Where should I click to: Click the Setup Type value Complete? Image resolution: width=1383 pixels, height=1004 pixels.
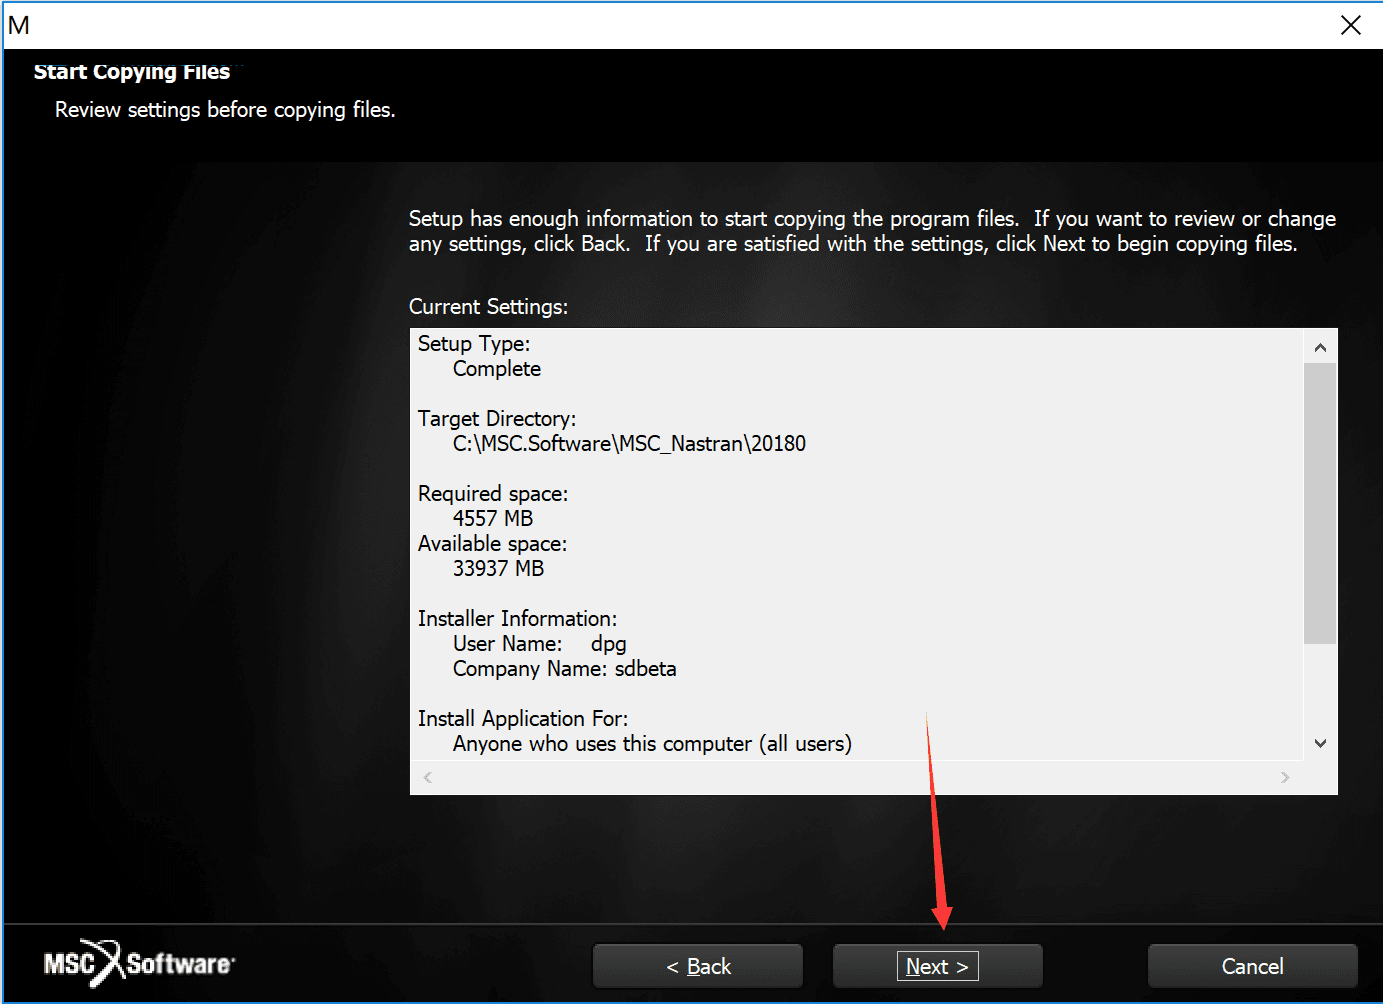point(496,368)
